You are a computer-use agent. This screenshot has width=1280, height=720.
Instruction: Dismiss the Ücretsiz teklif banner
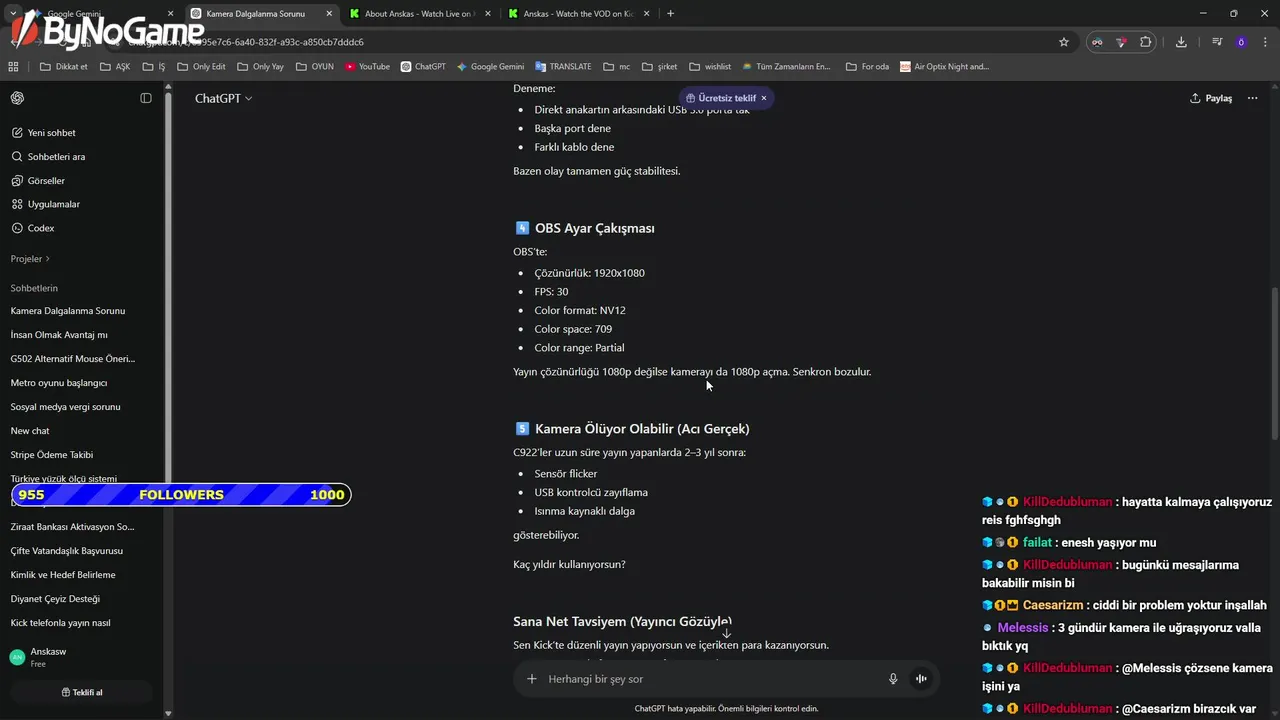click(764, 98)
